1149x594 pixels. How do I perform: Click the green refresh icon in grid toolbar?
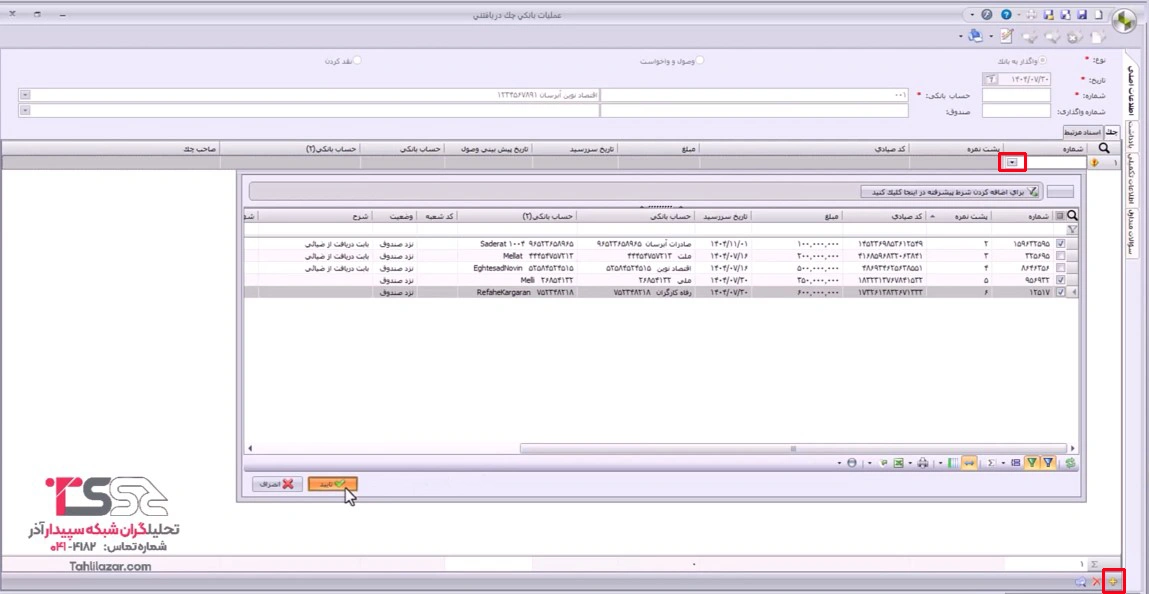[x=1071, y=463]
